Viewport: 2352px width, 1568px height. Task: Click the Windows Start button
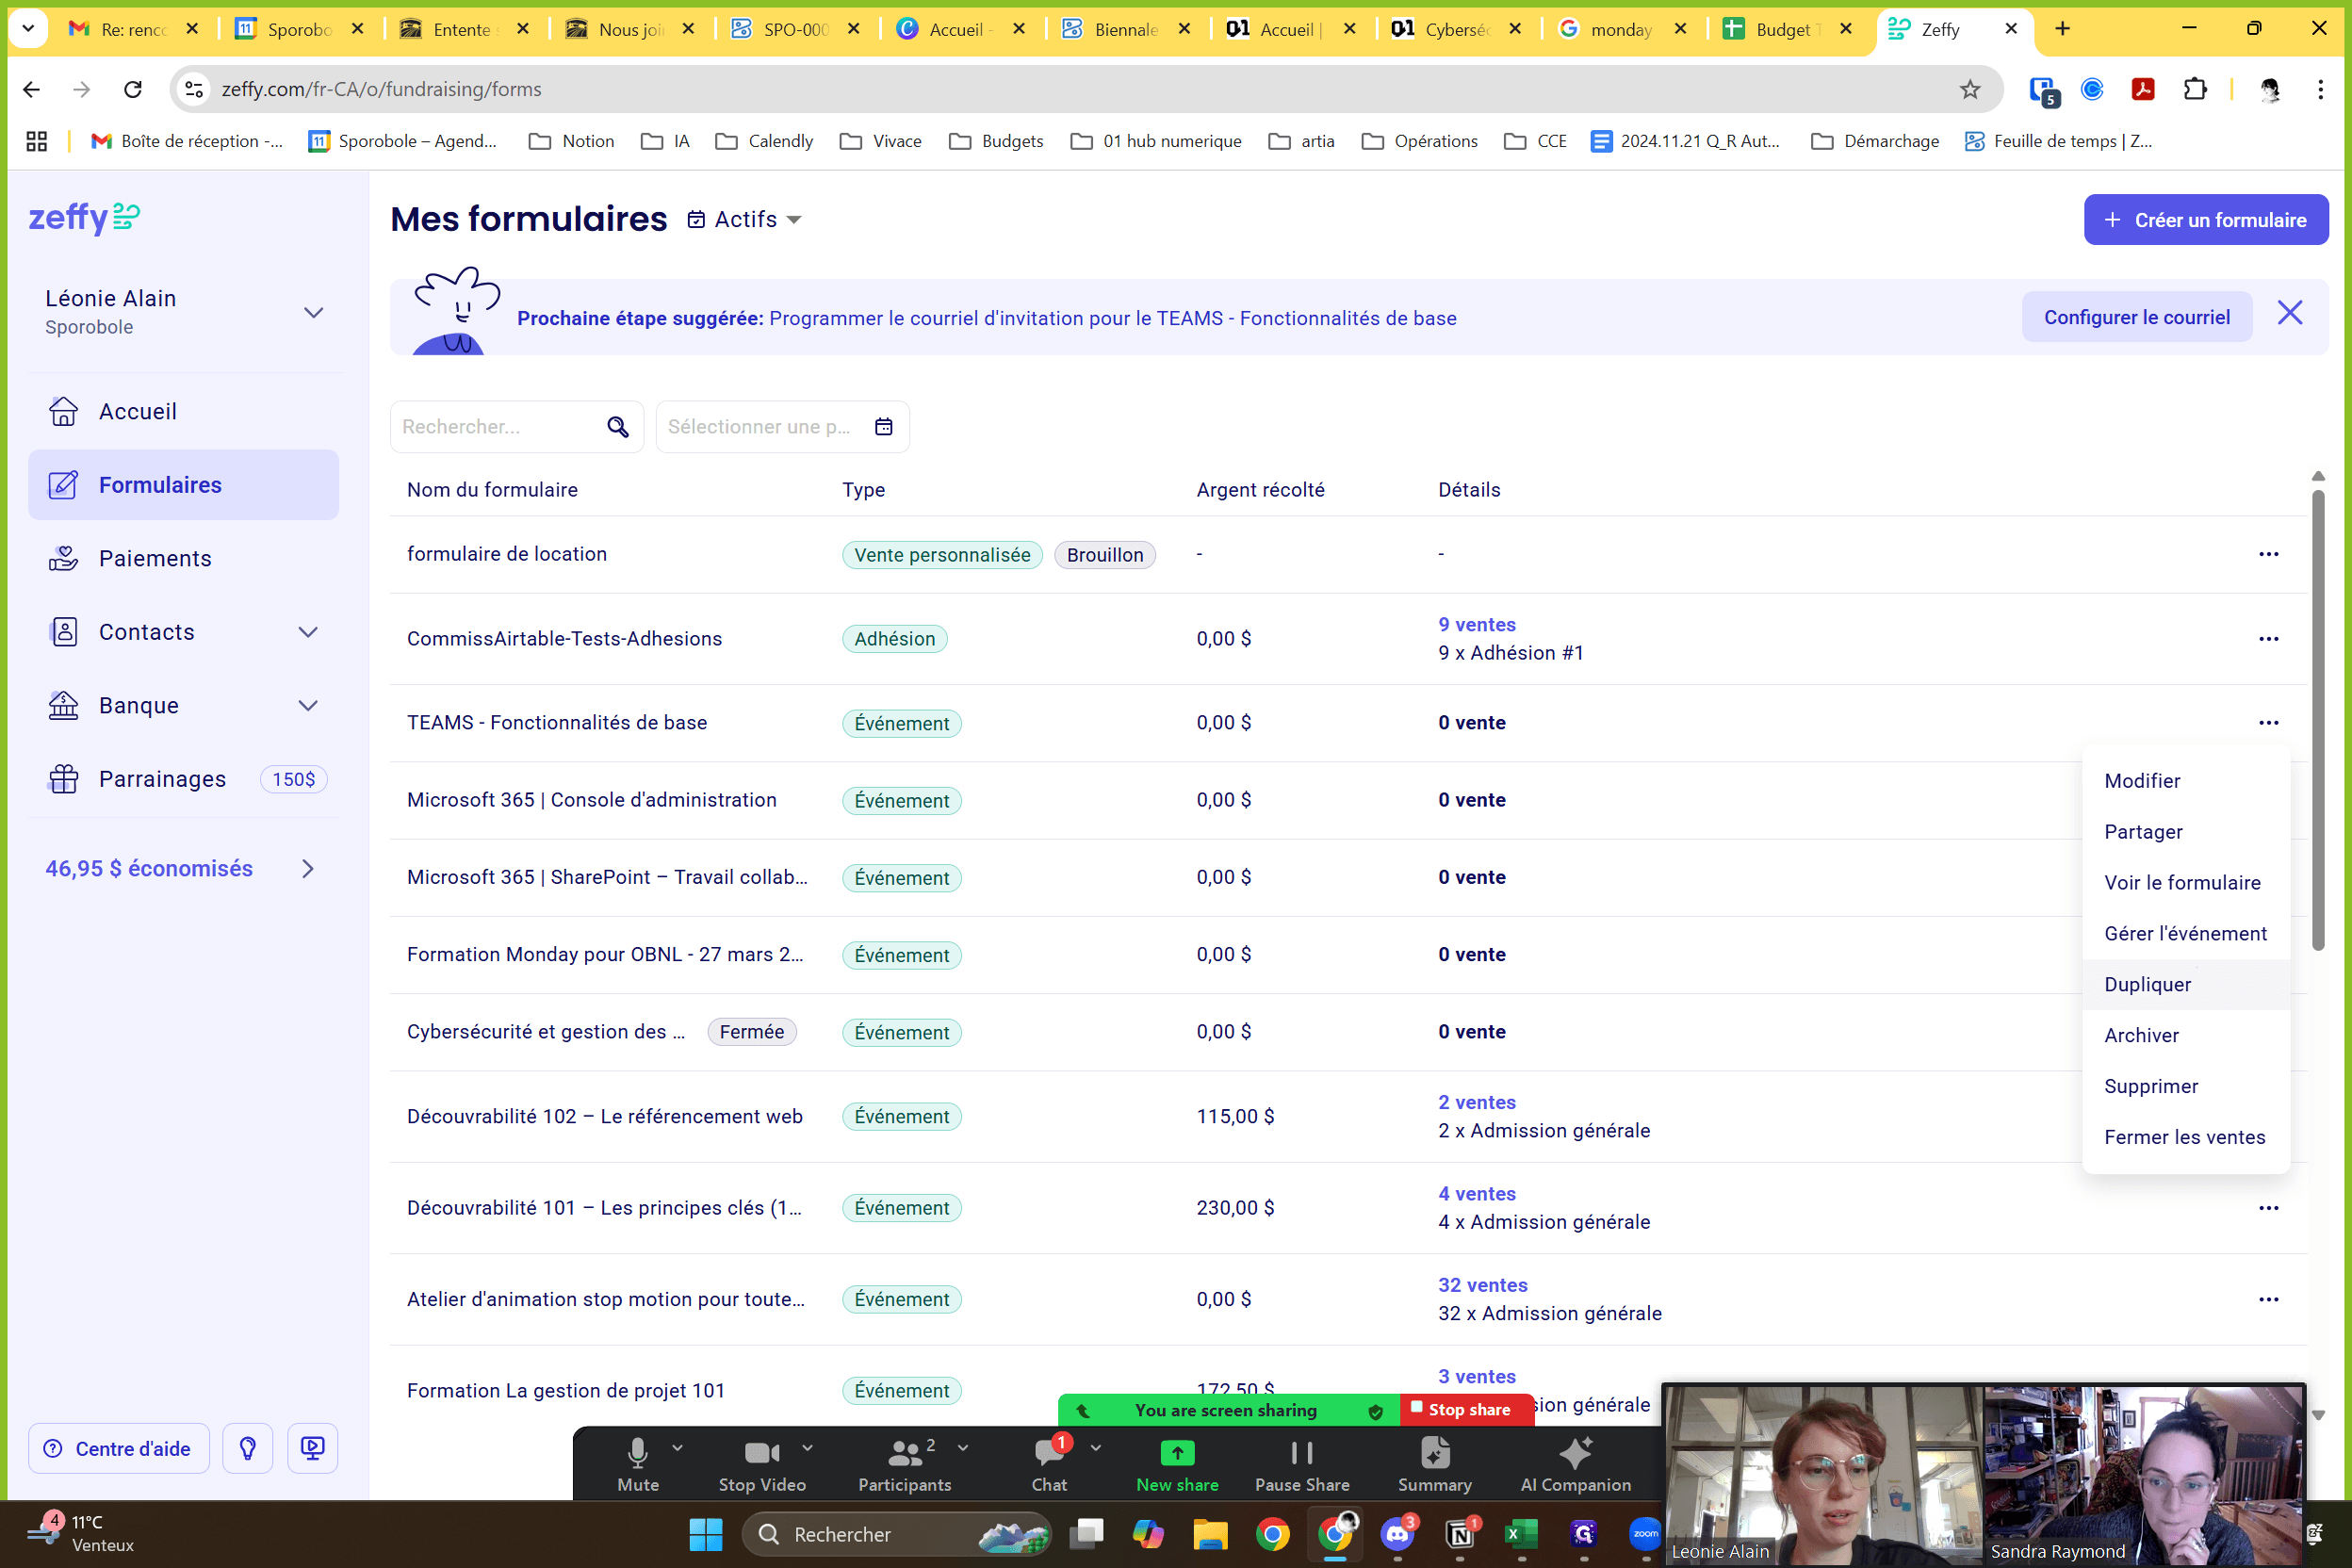706,1533
